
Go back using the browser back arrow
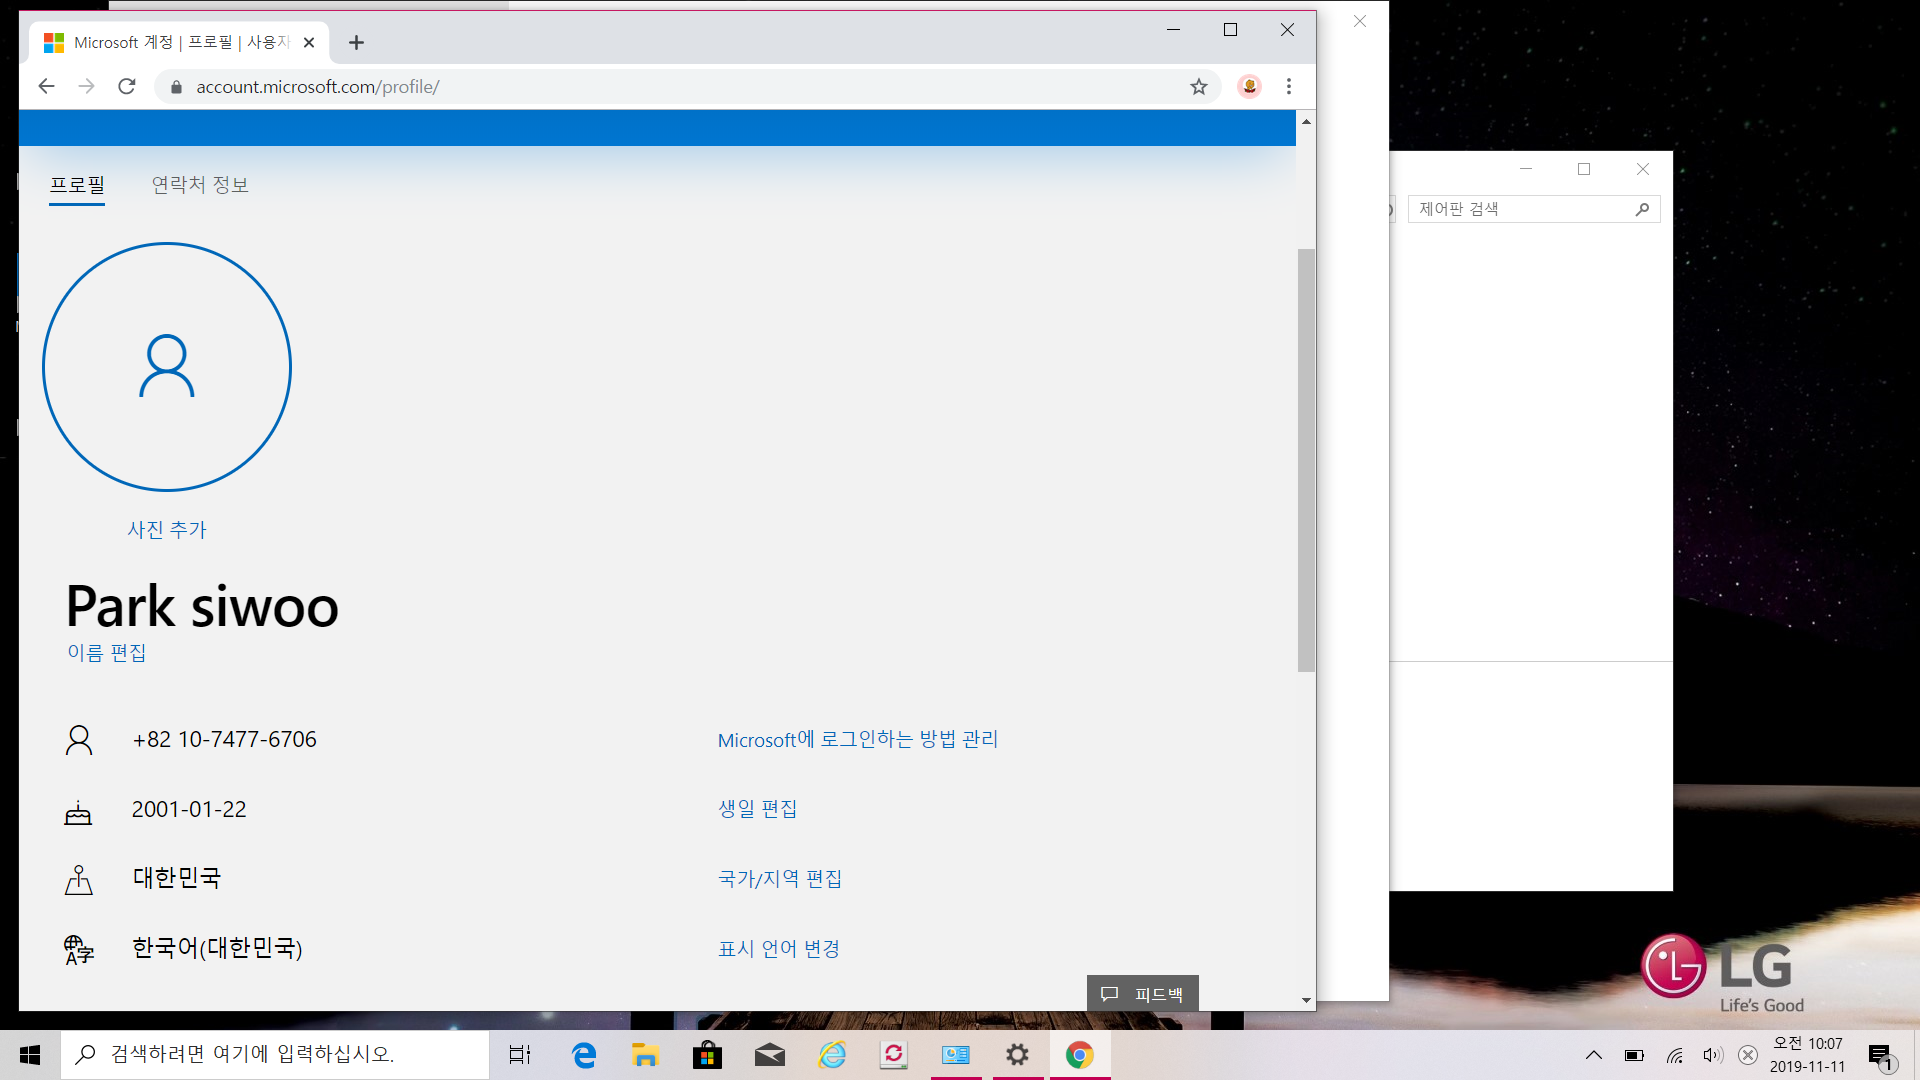click(x=46, y=86)
